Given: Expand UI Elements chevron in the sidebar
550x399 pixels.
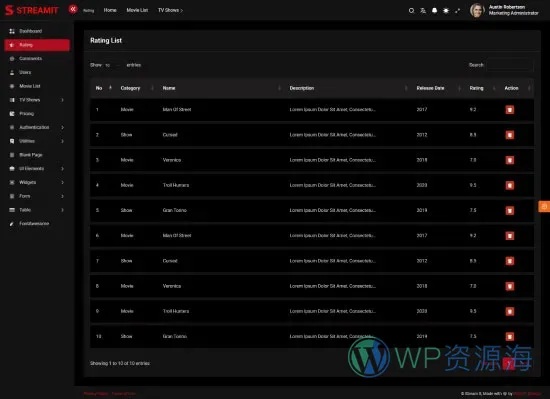Looking at the screenshot, I should (x=62, y=169).
